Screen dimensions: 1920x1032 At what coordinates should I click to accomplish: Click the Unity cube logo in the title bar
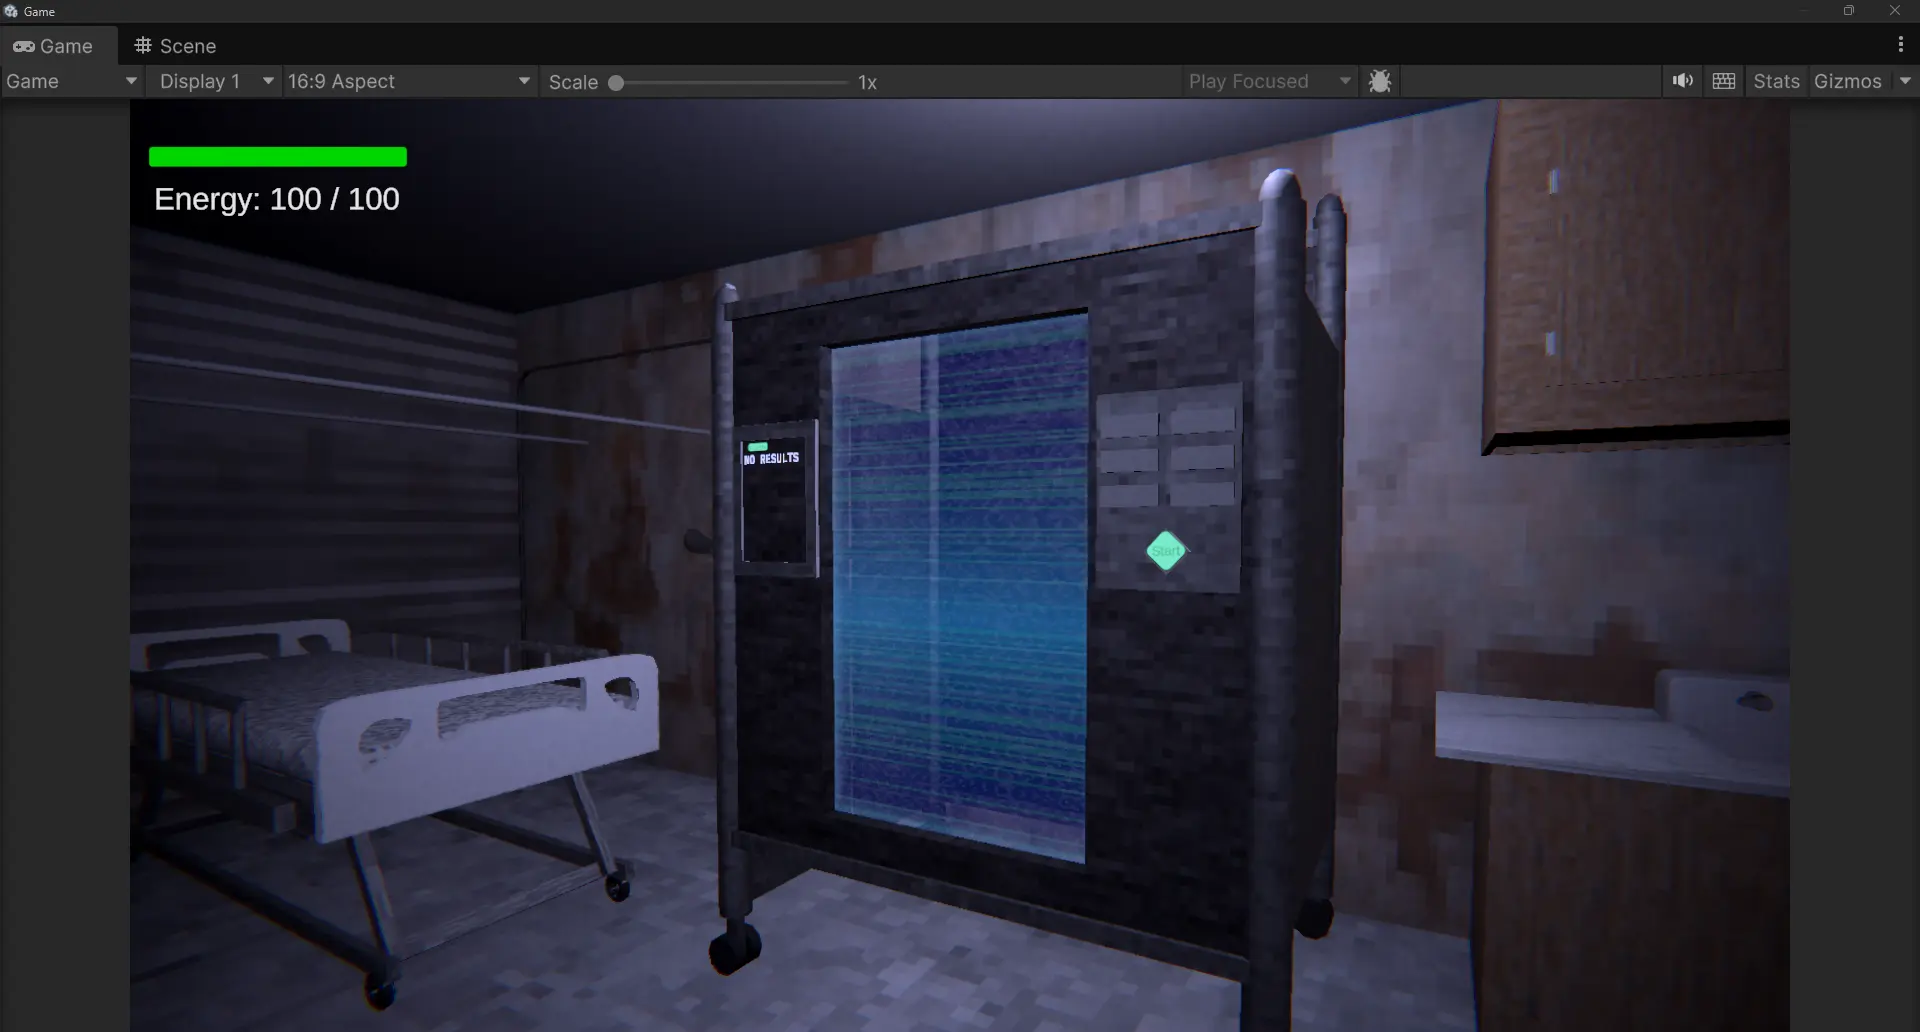(x=11, y=11)
